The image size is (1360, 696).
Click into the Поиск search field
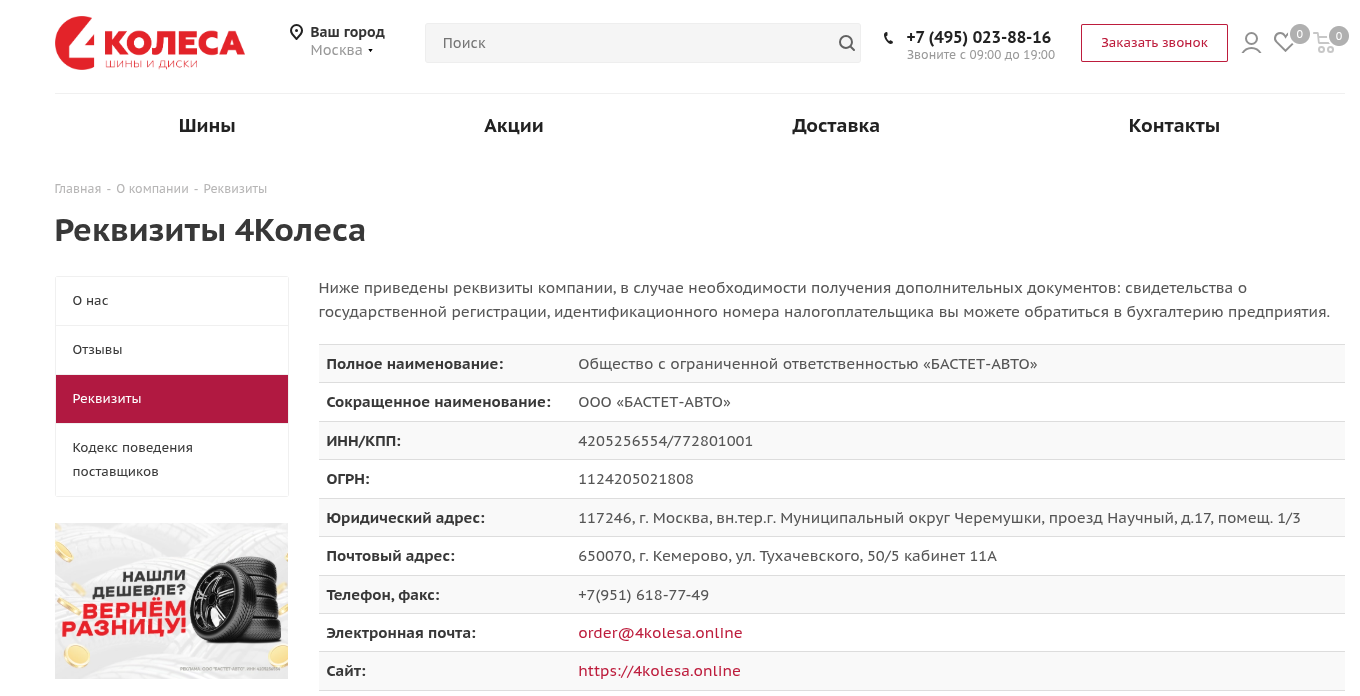(630, 43)
